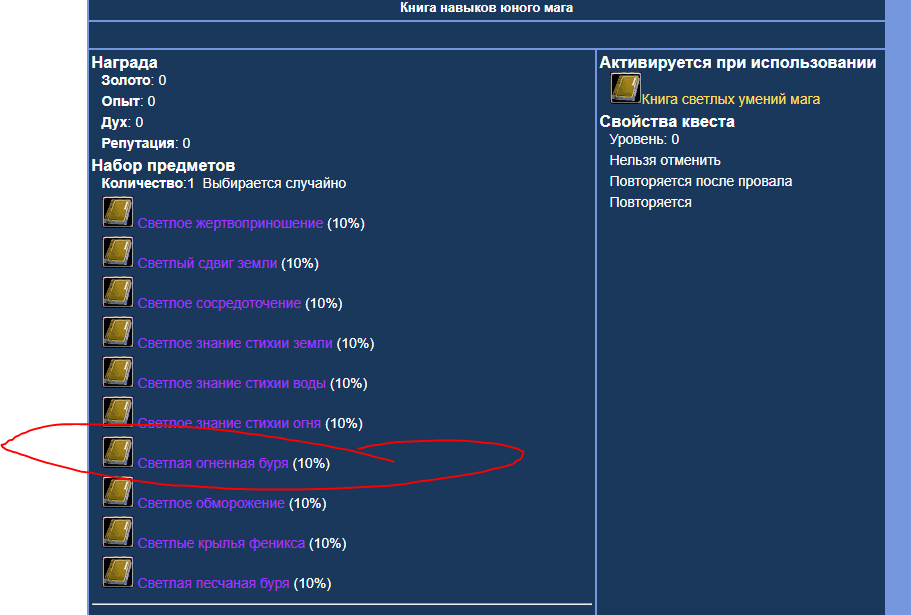Screen dimensions: 911x615
Task: Open the Светлое жертвоприношение text link
Action: [x=230, y=224]
